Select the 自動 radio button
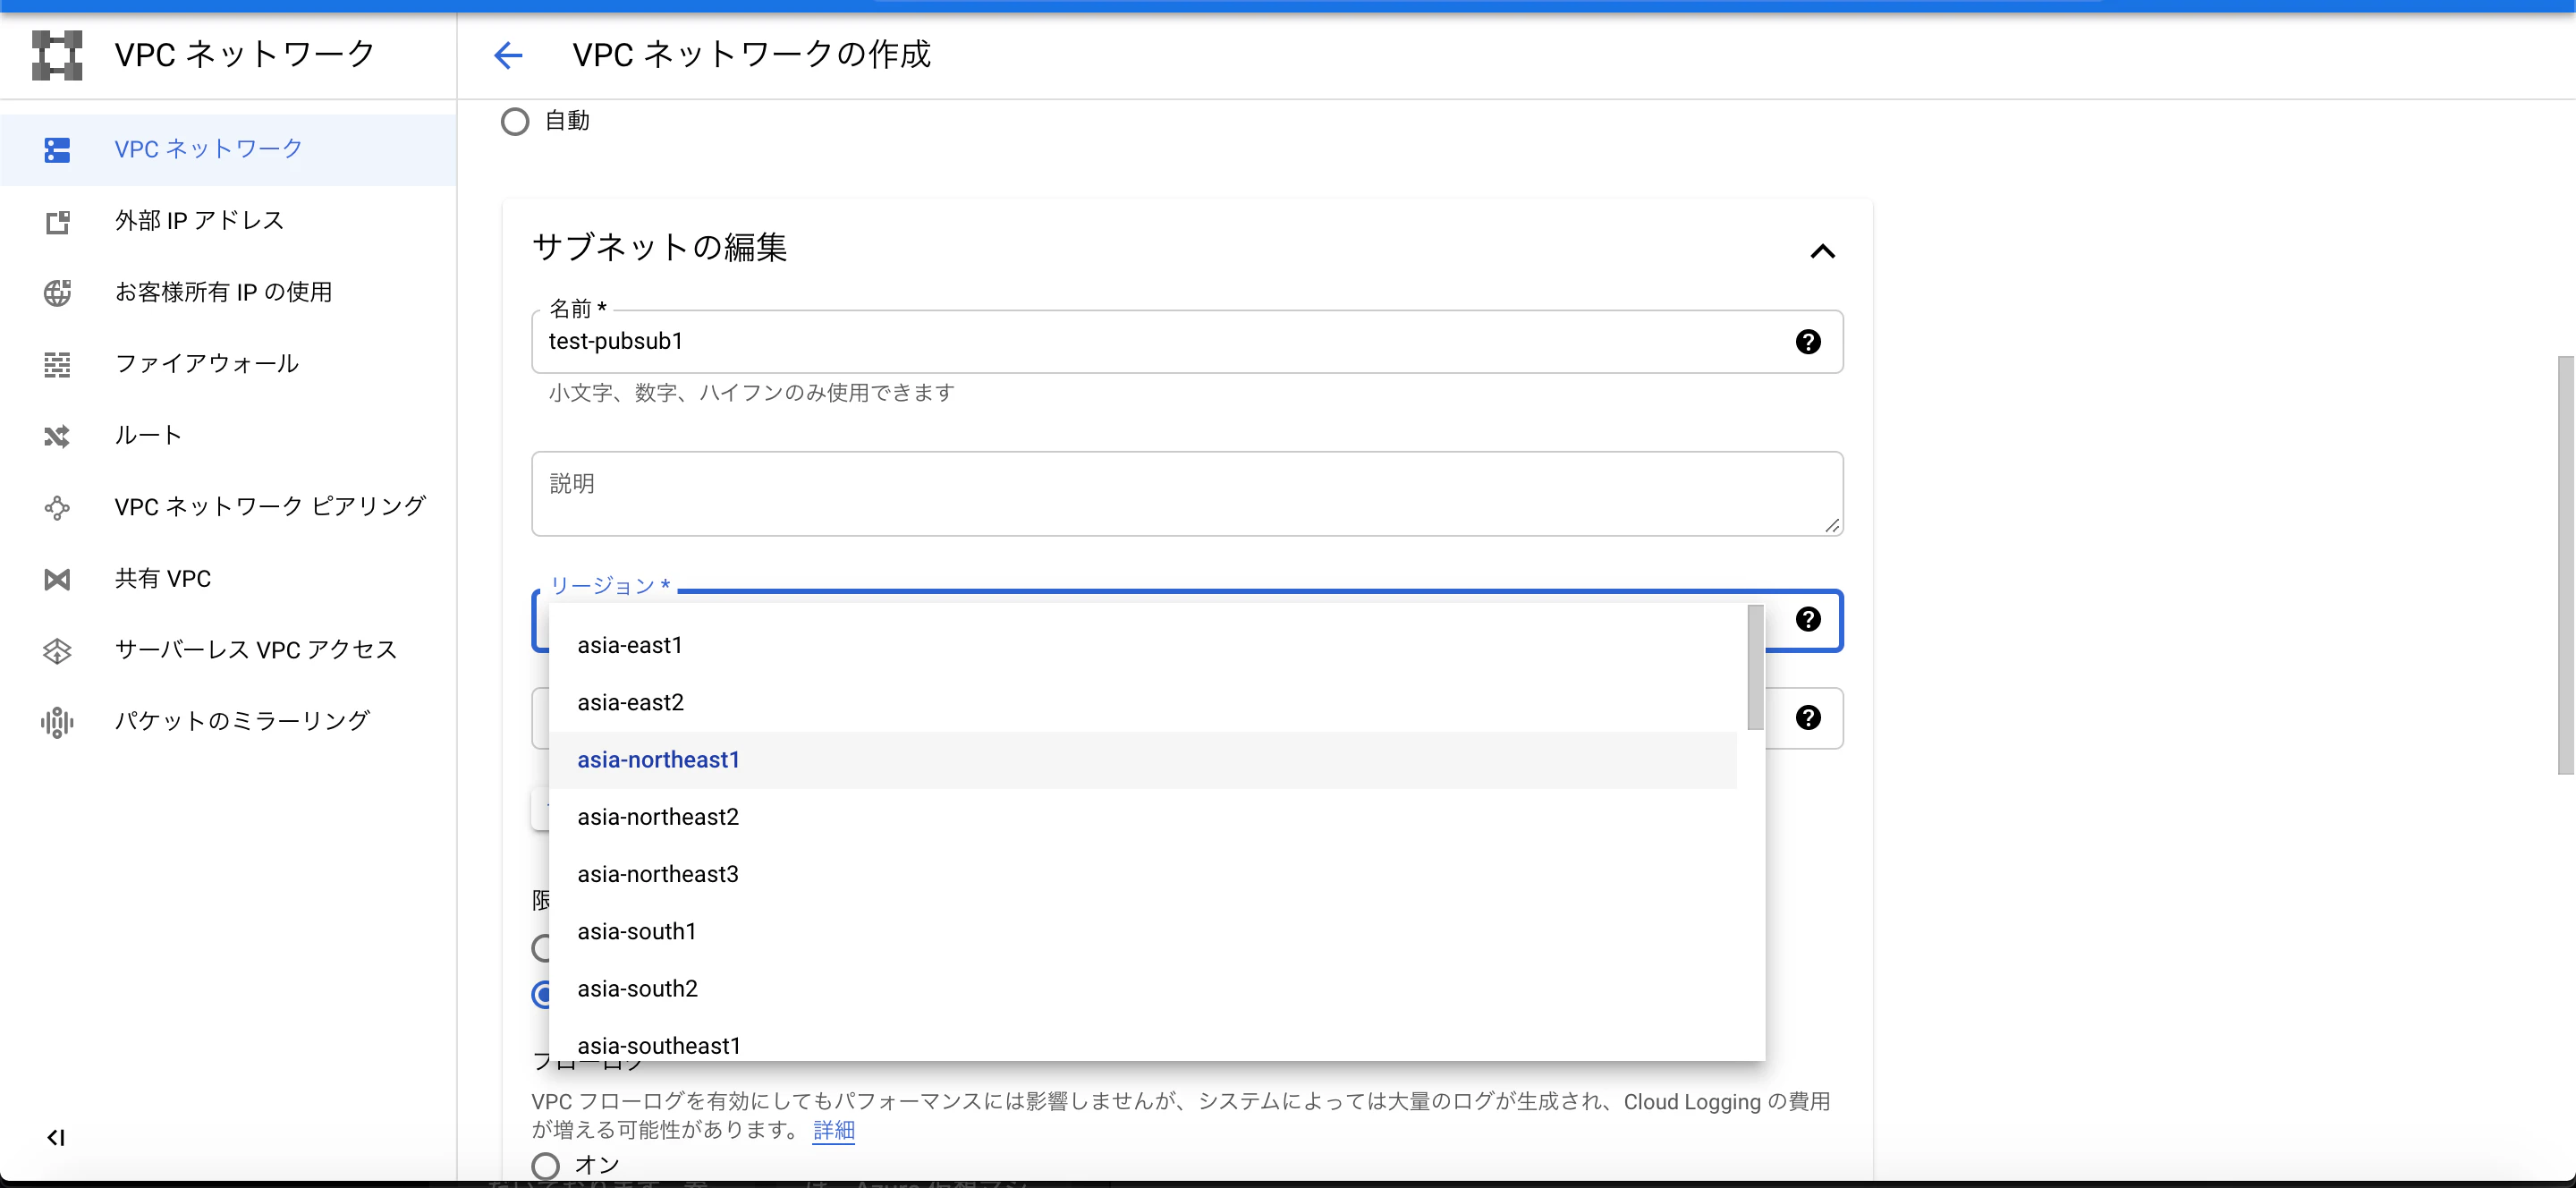The width and height of the screenshot is (2576, 1188). pyautogui.click(x=515, y=122)
